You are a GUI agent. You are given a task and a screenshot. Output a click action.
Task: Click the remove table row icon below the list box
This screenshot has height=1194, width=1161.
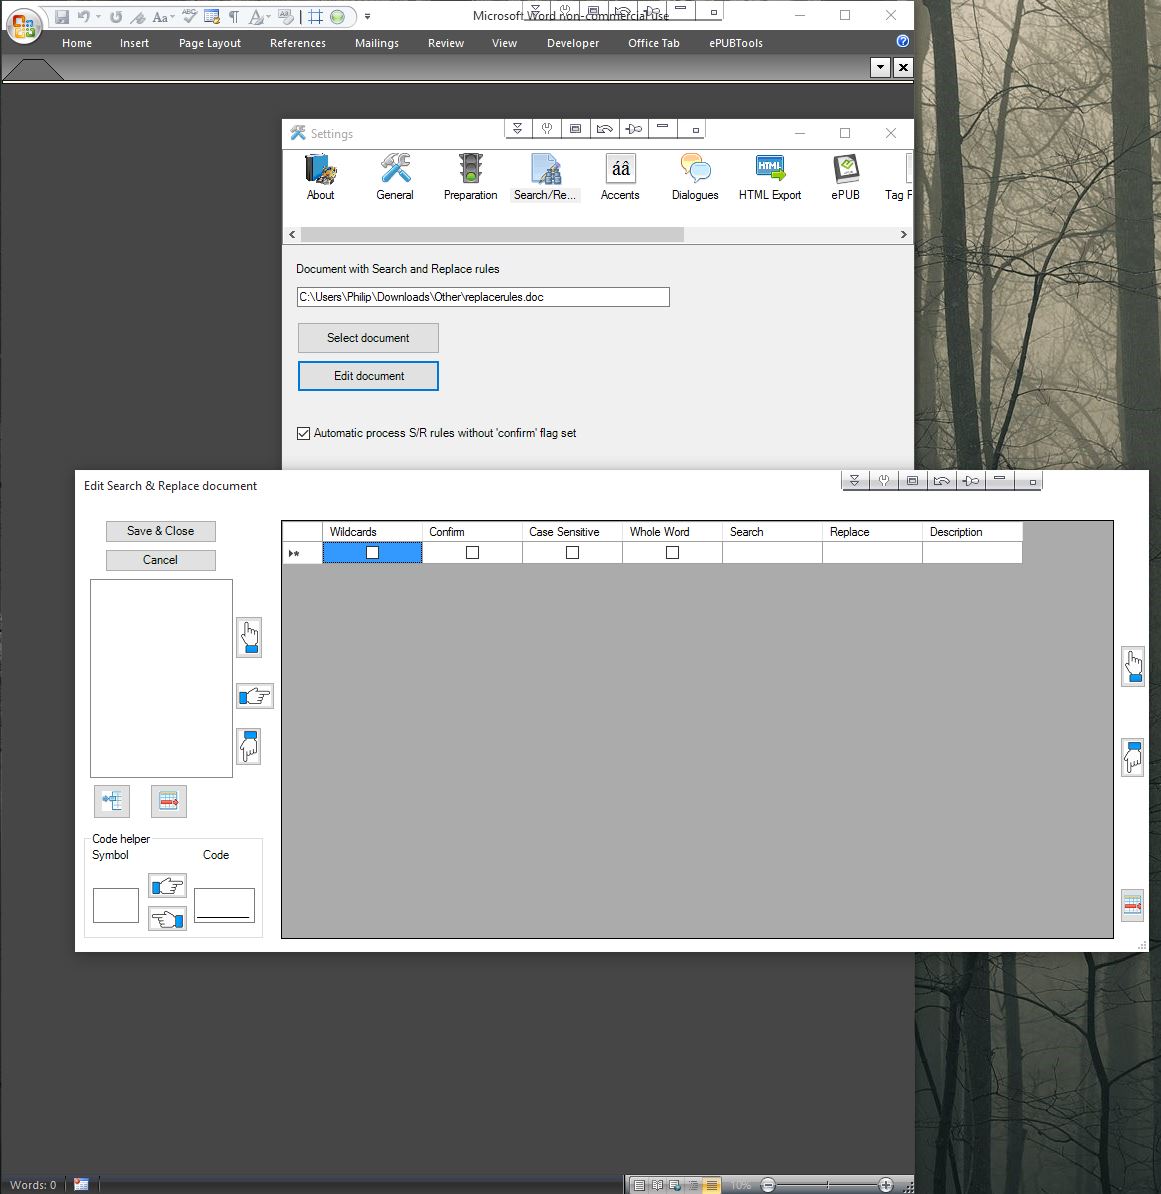(x=168, y=801)
